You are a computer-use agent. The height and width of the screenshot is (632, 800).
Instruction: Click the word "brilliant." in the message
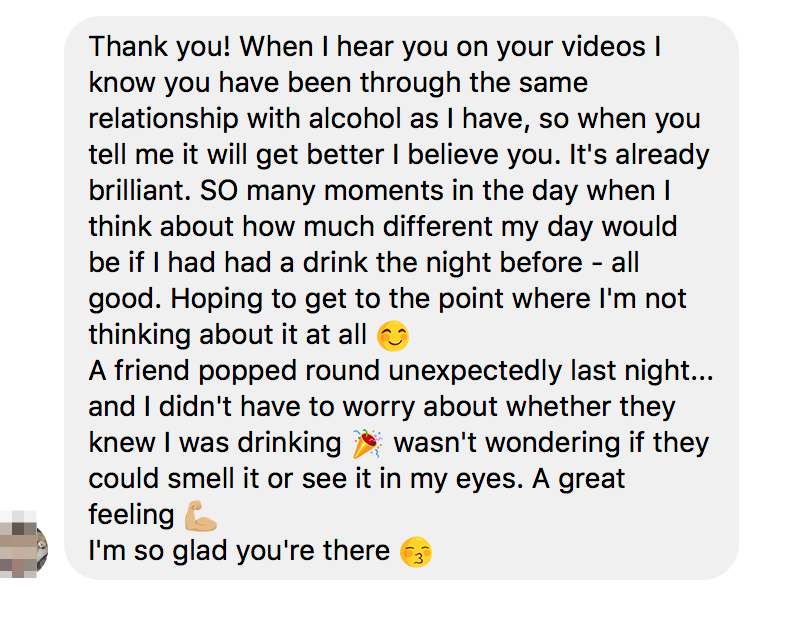coord(139,191)
